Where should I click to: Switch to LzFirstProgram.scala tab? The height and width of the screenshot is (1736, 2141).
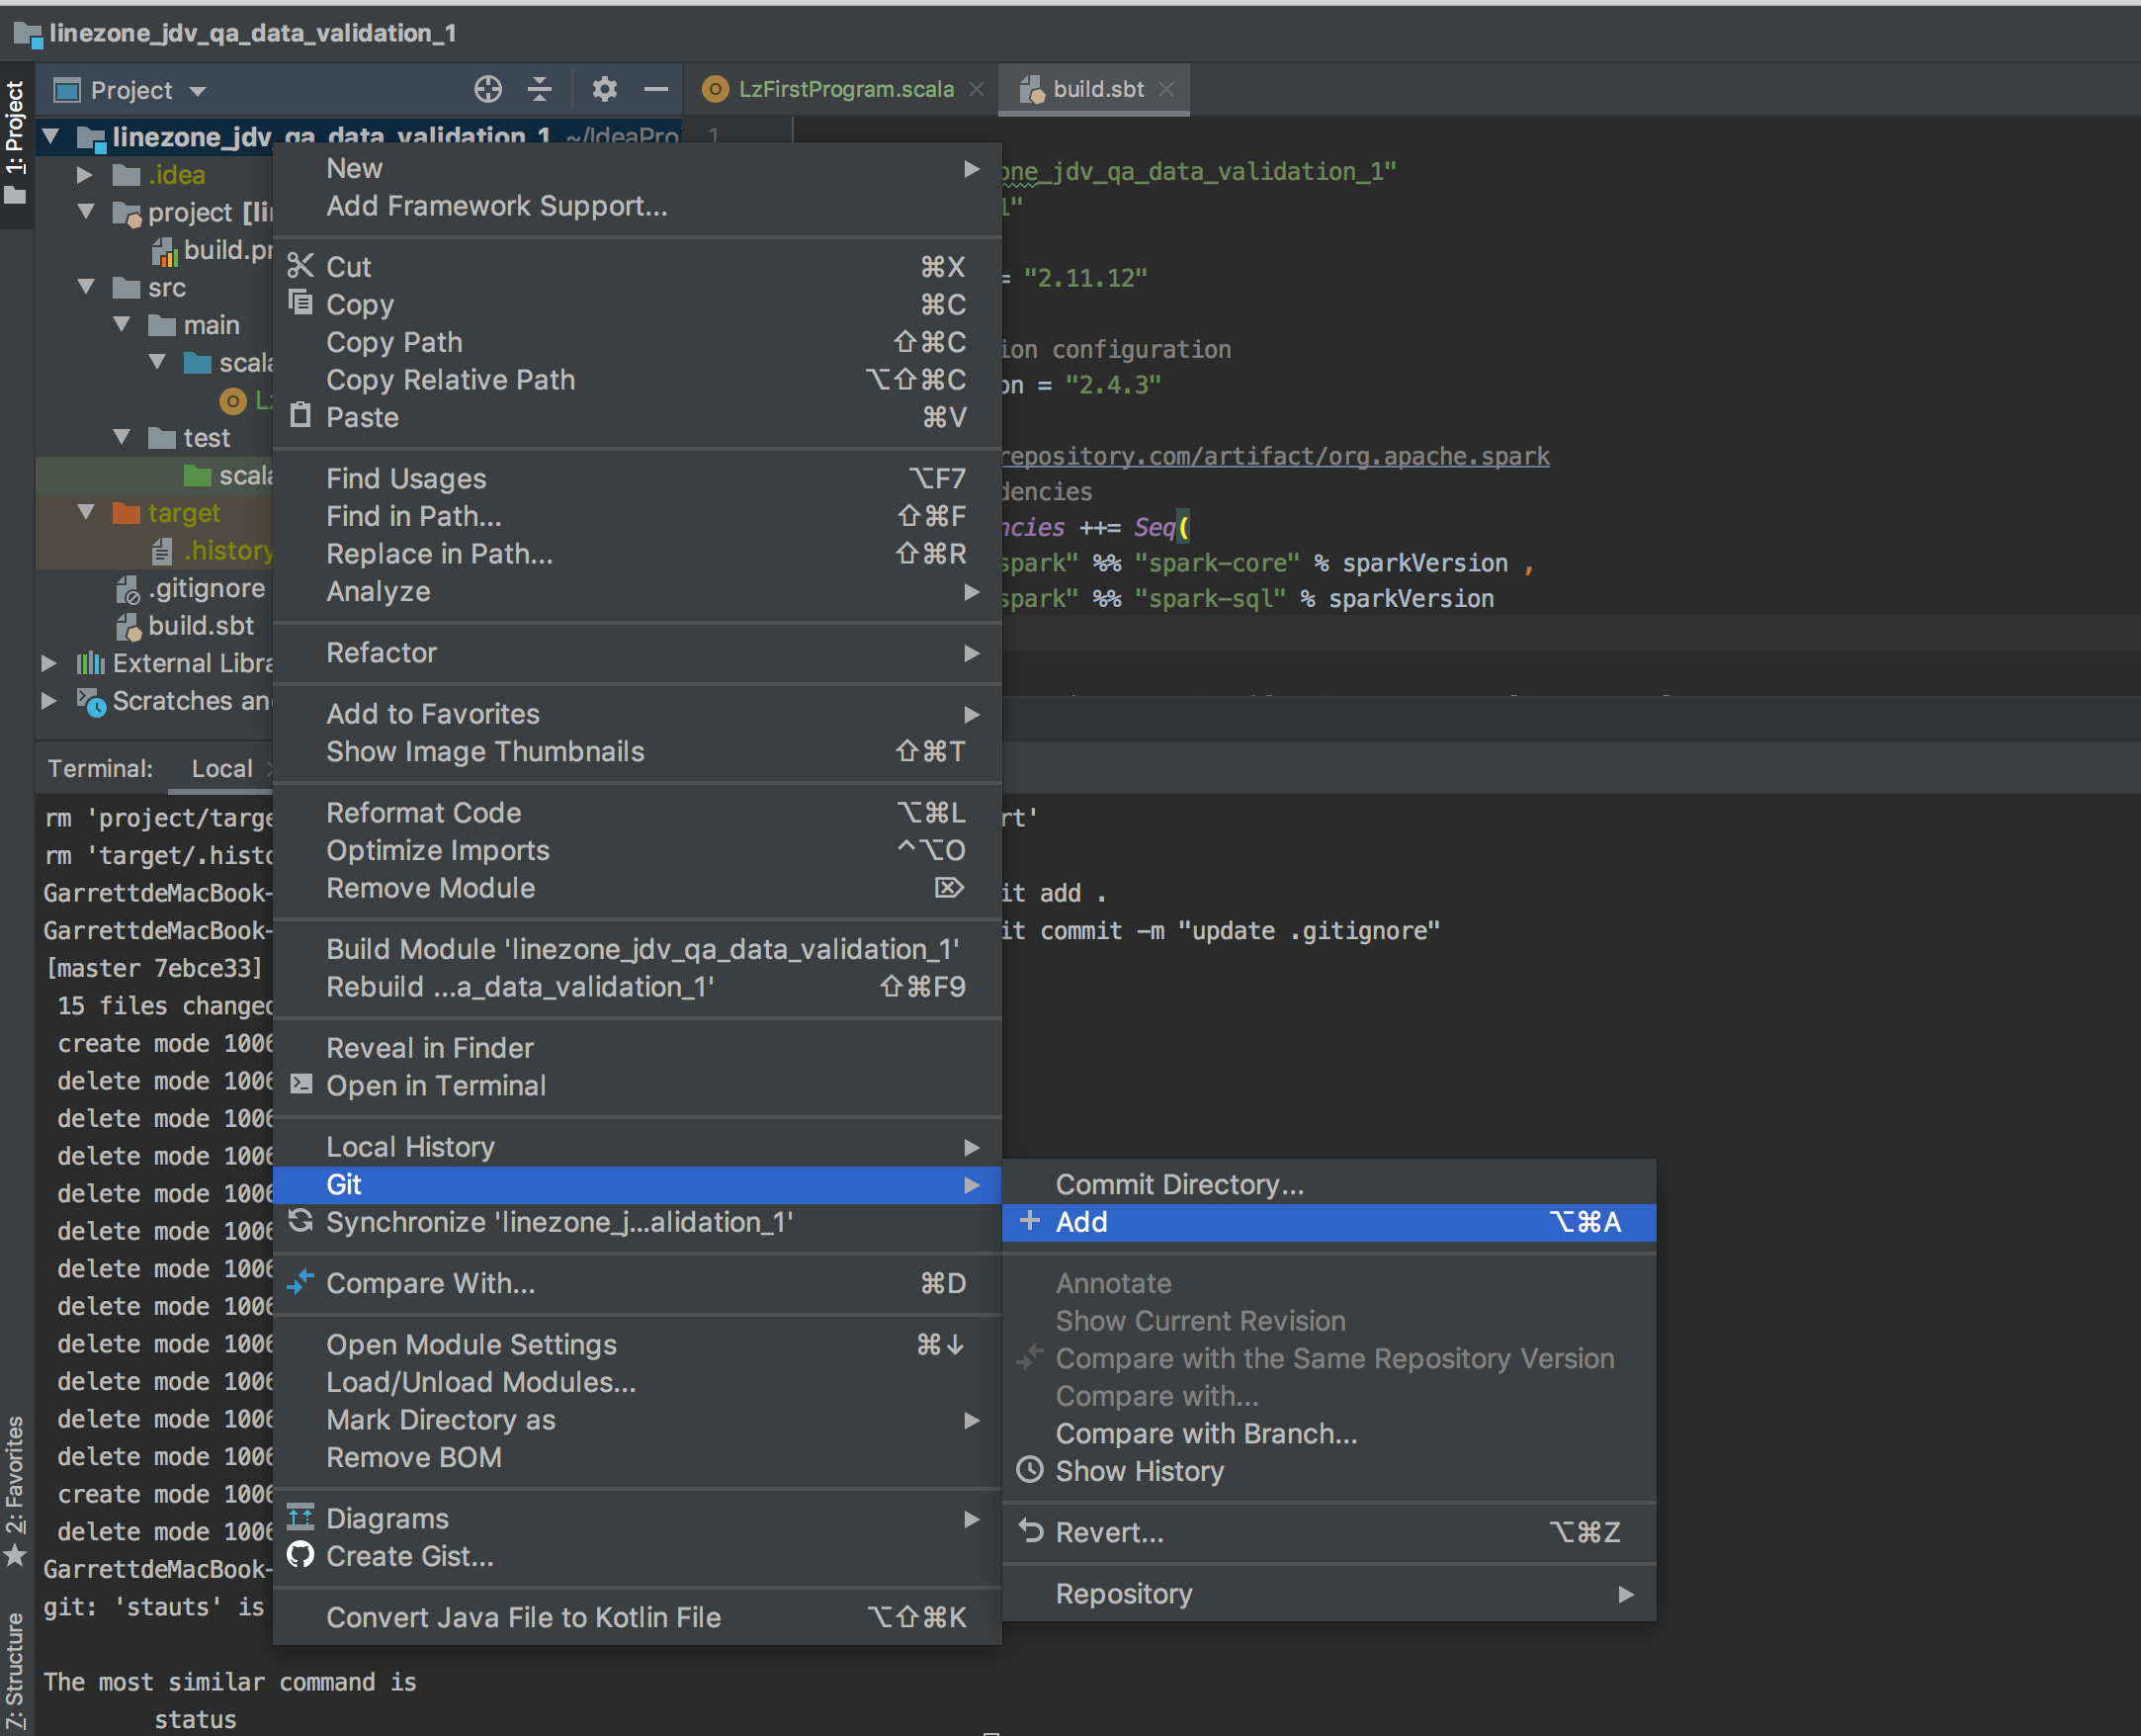(x=845, y=89)
